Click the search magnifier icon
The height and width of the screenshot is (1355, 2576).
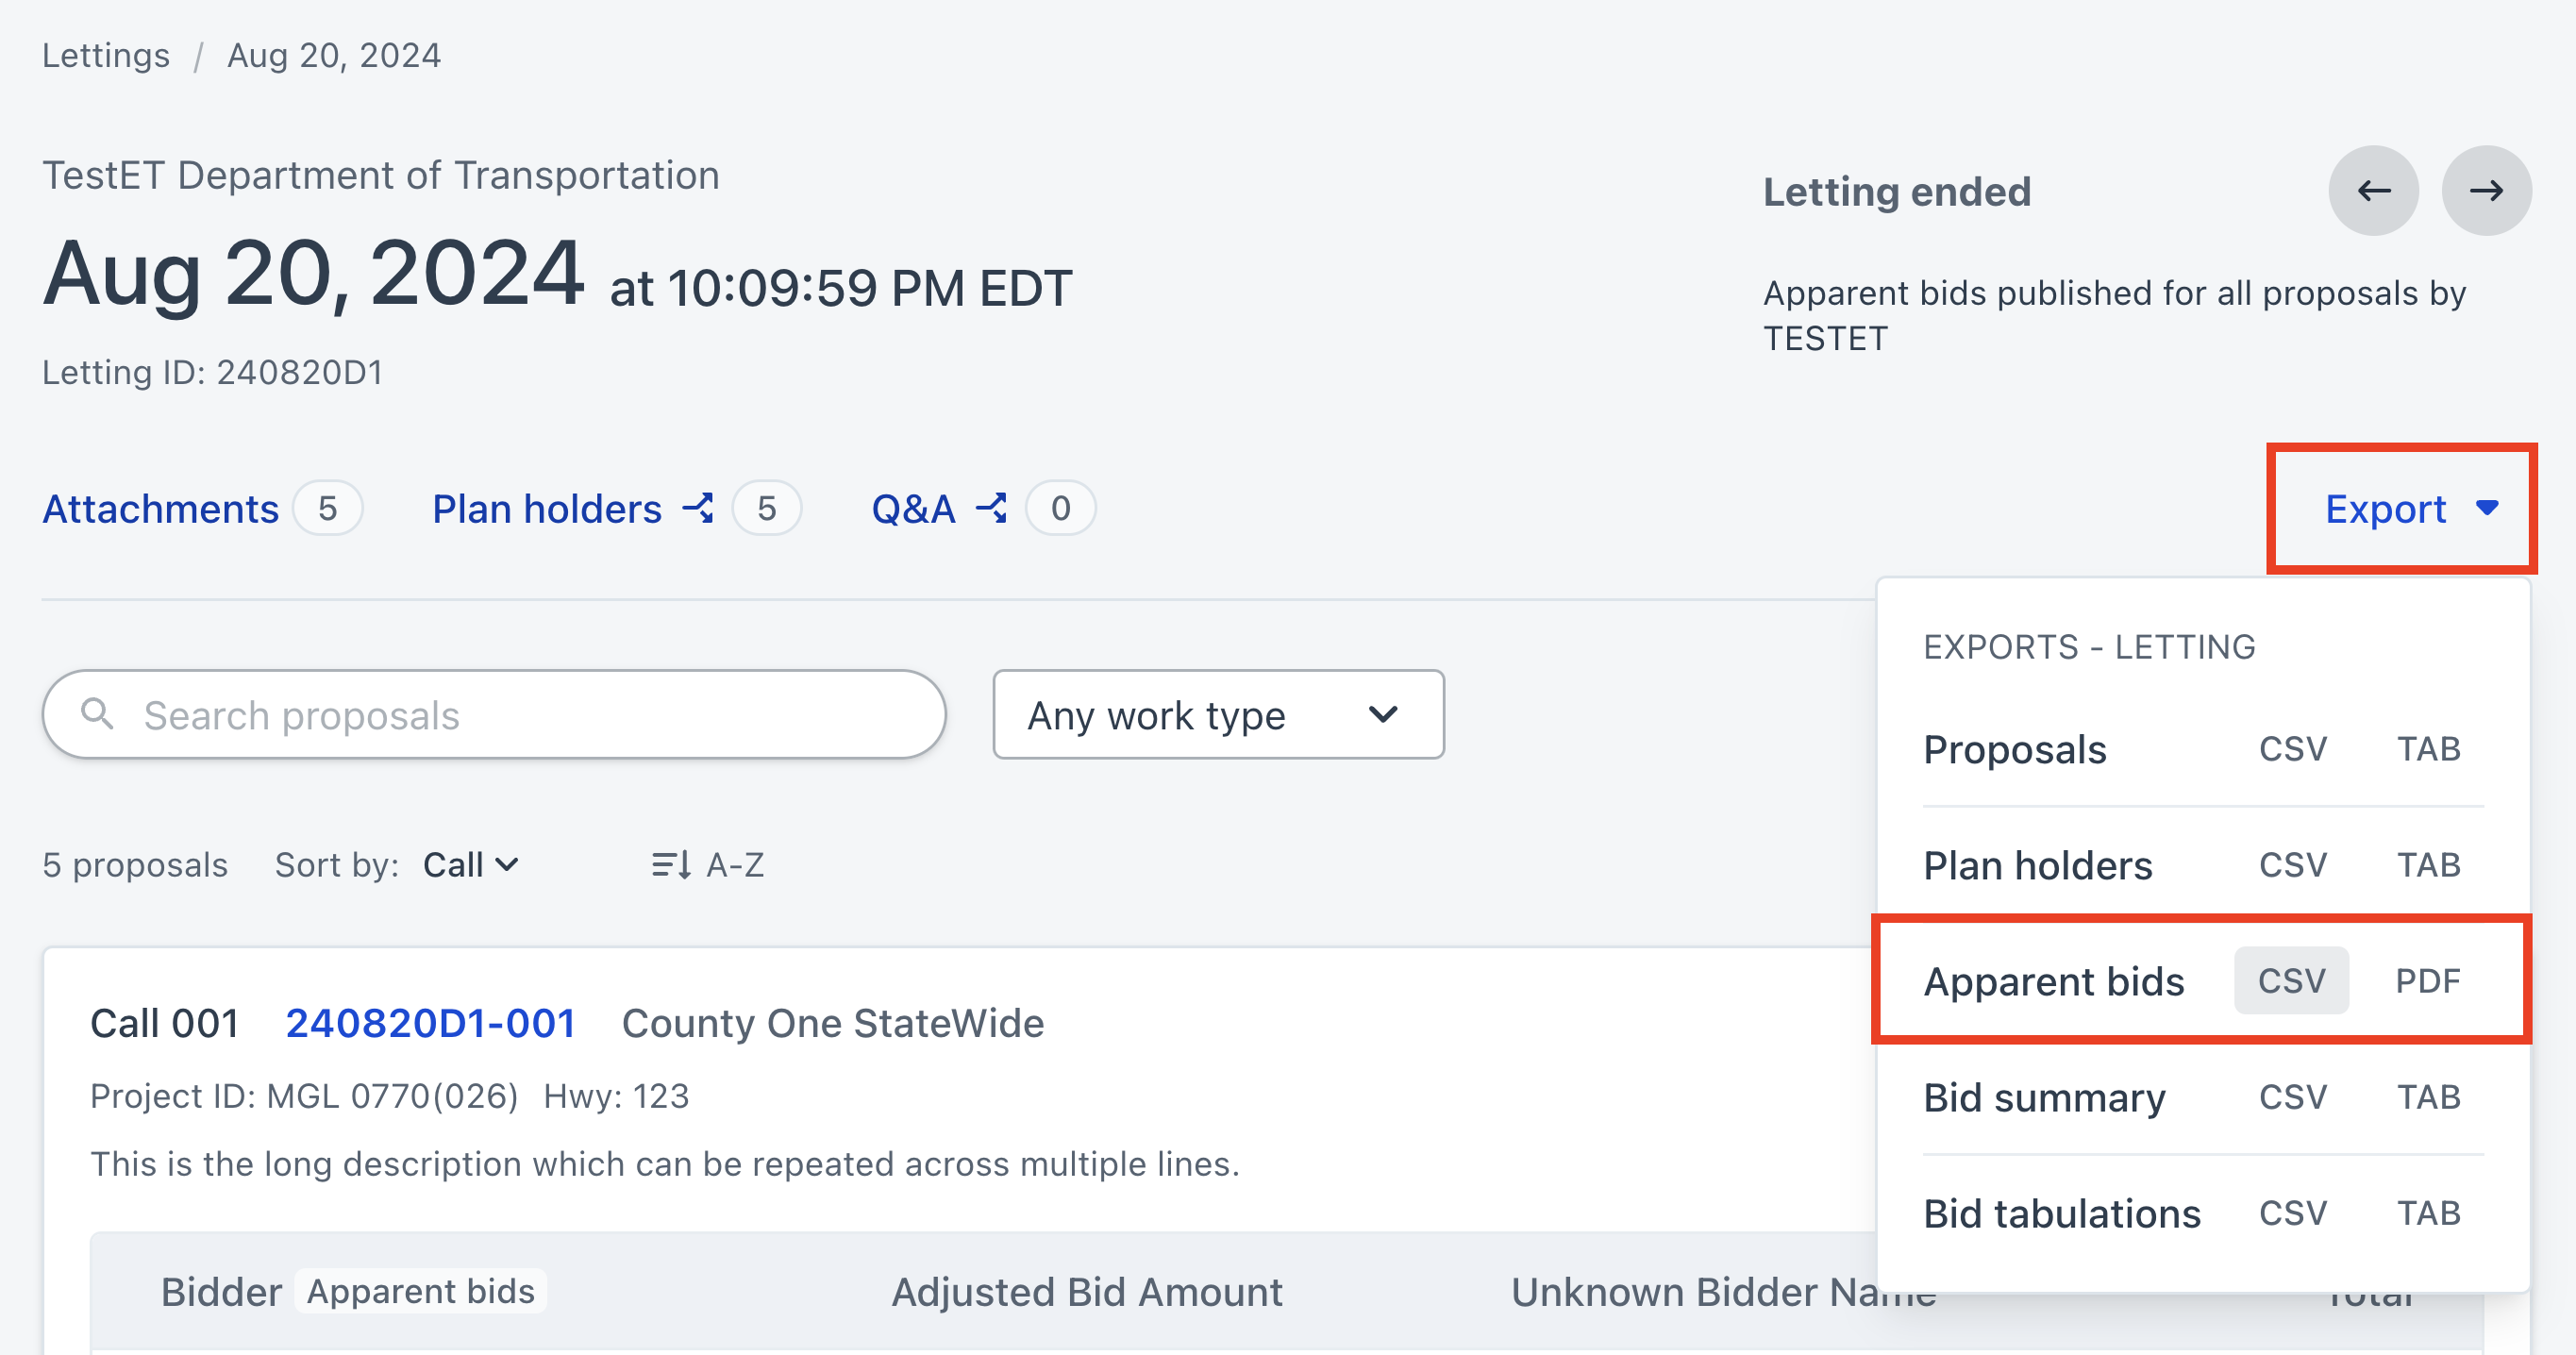pyautogui.click(x=97, y=714)
